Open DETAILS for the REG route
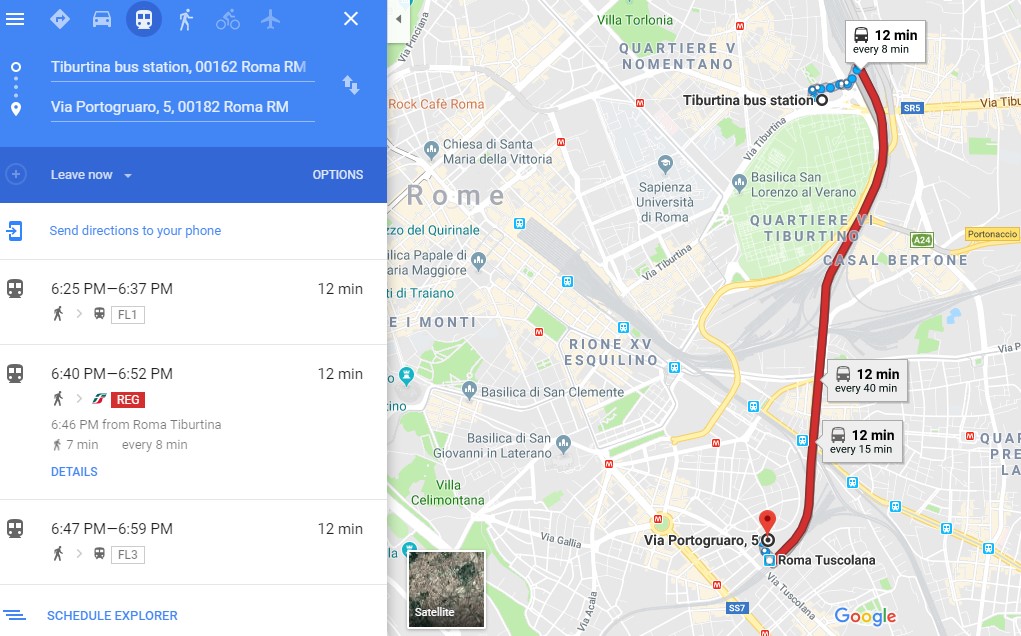This screenshot has width=1021, height=636. tap(74, 472)
